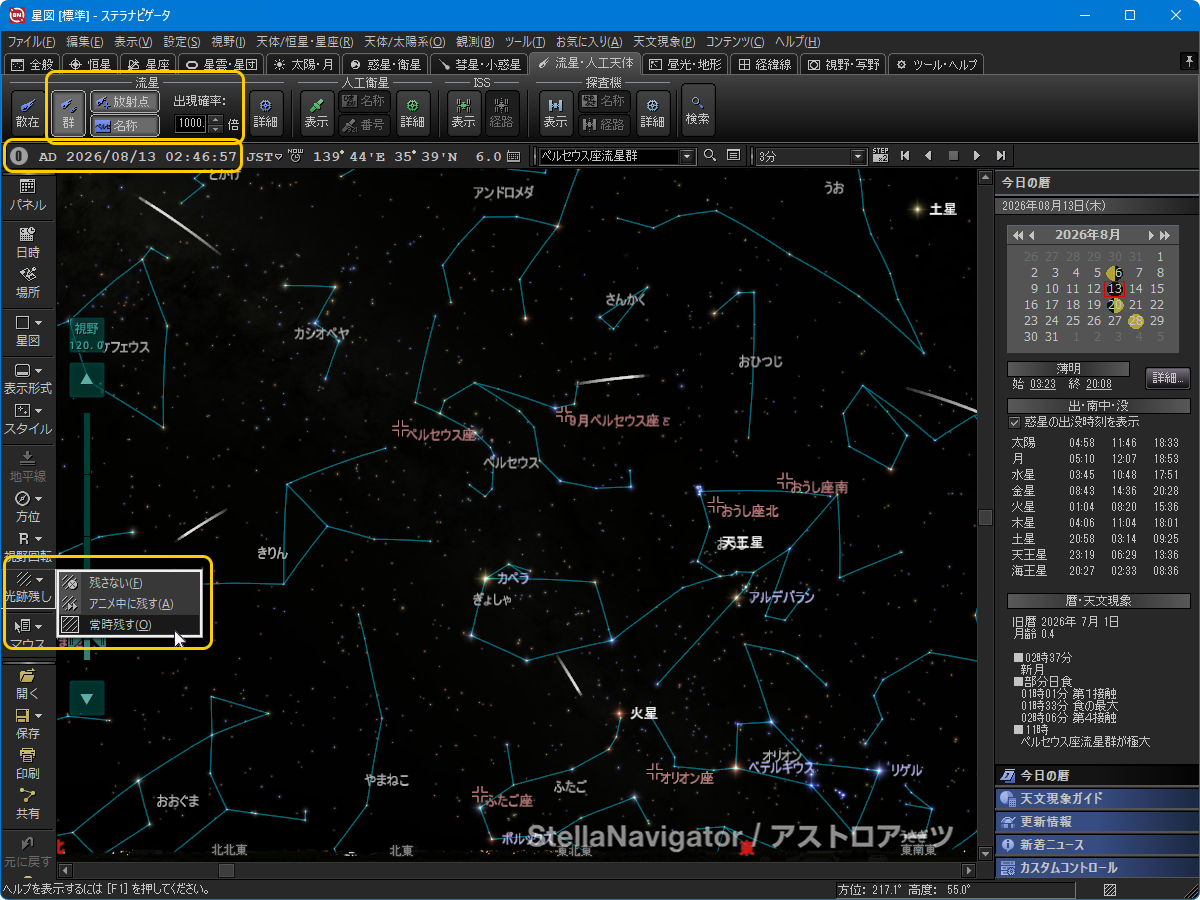Open space probe details (詳細)
1200x900 pixels.
point(652,113)
